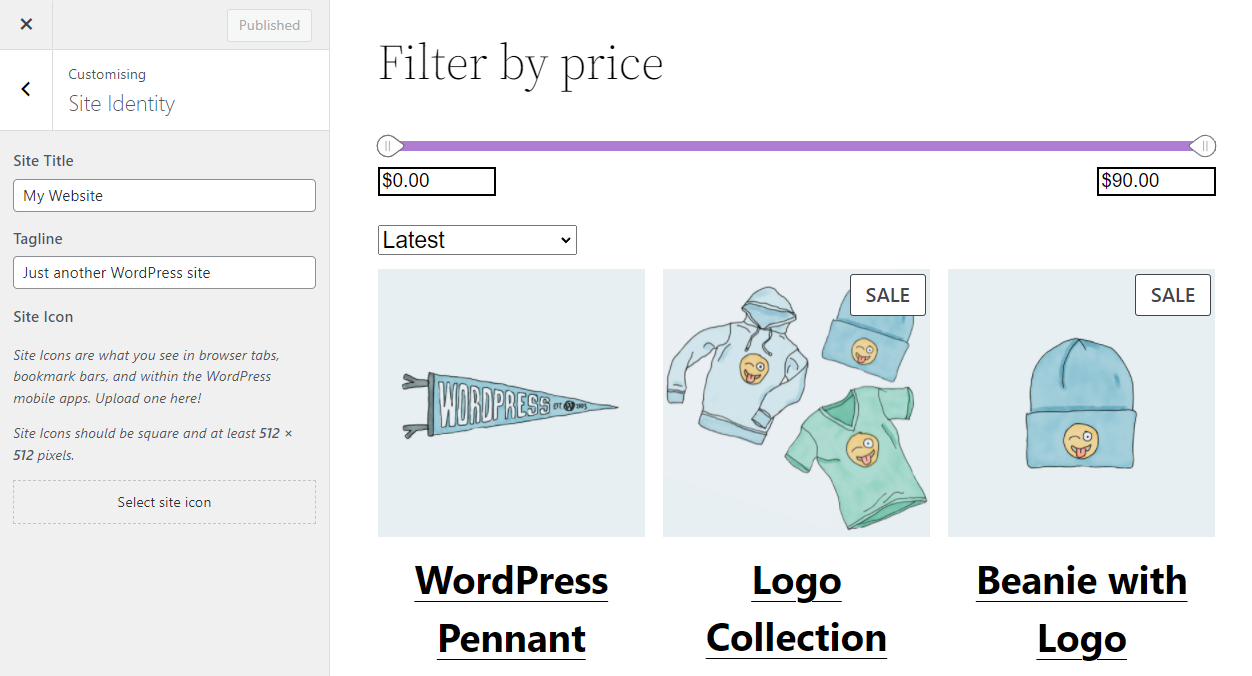Go back using the left chevron arrow
Screen dimensions: 1252x676
tap(26, 89)
